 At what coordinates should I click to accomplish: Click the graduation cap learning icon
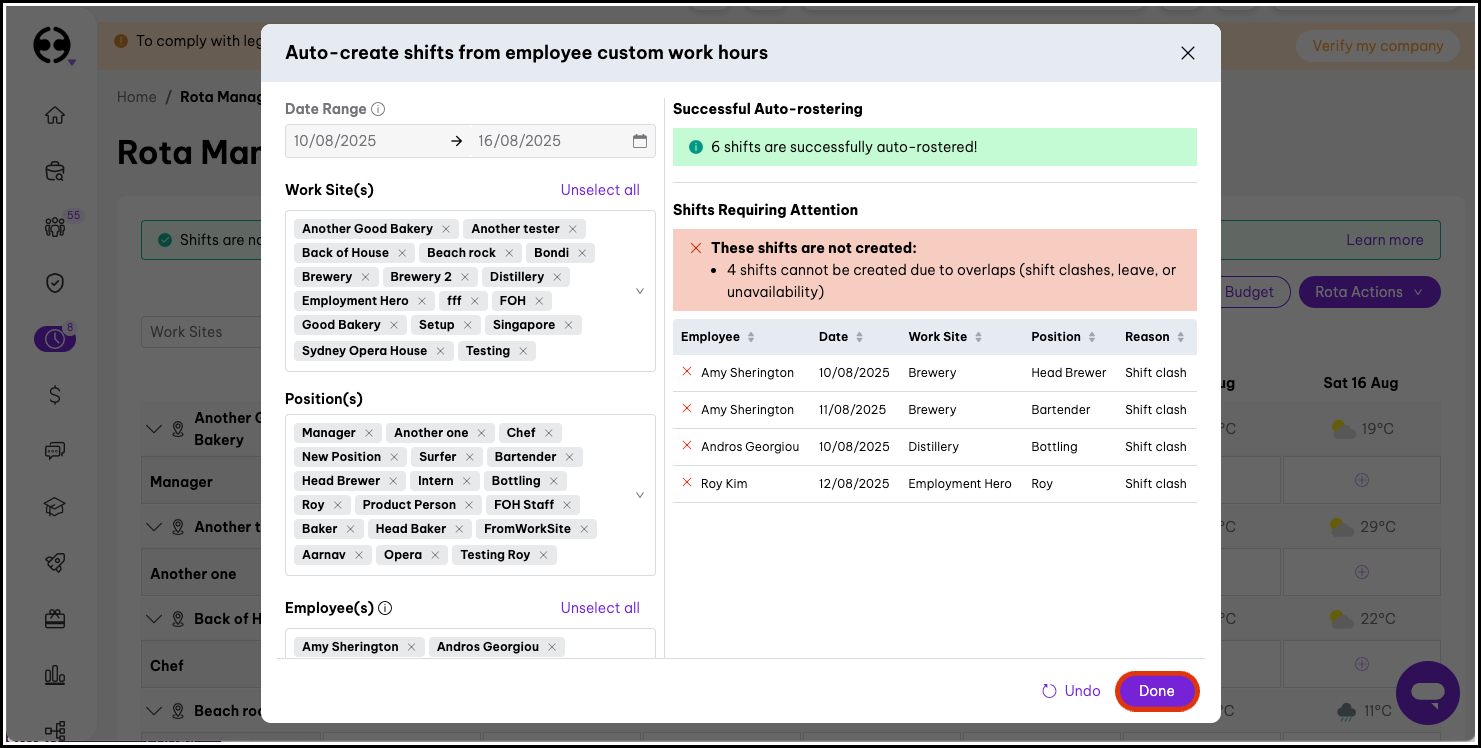coord(55,507)
